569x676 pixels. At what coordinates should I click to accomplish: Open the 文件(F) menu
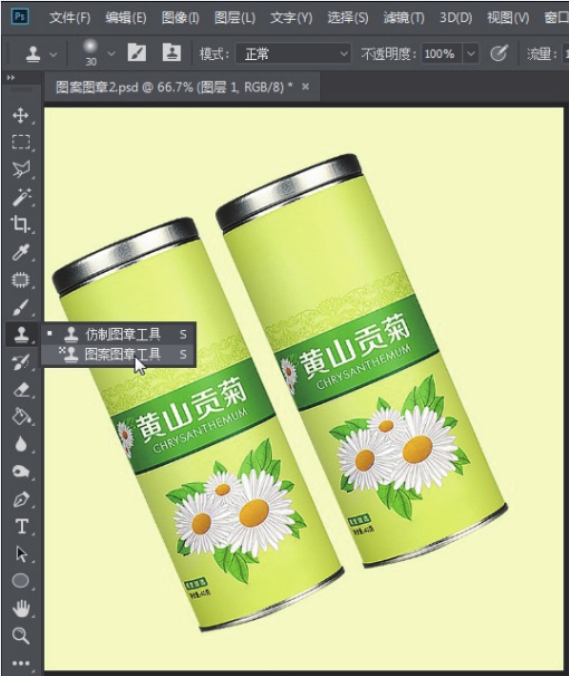click(70, 18)
